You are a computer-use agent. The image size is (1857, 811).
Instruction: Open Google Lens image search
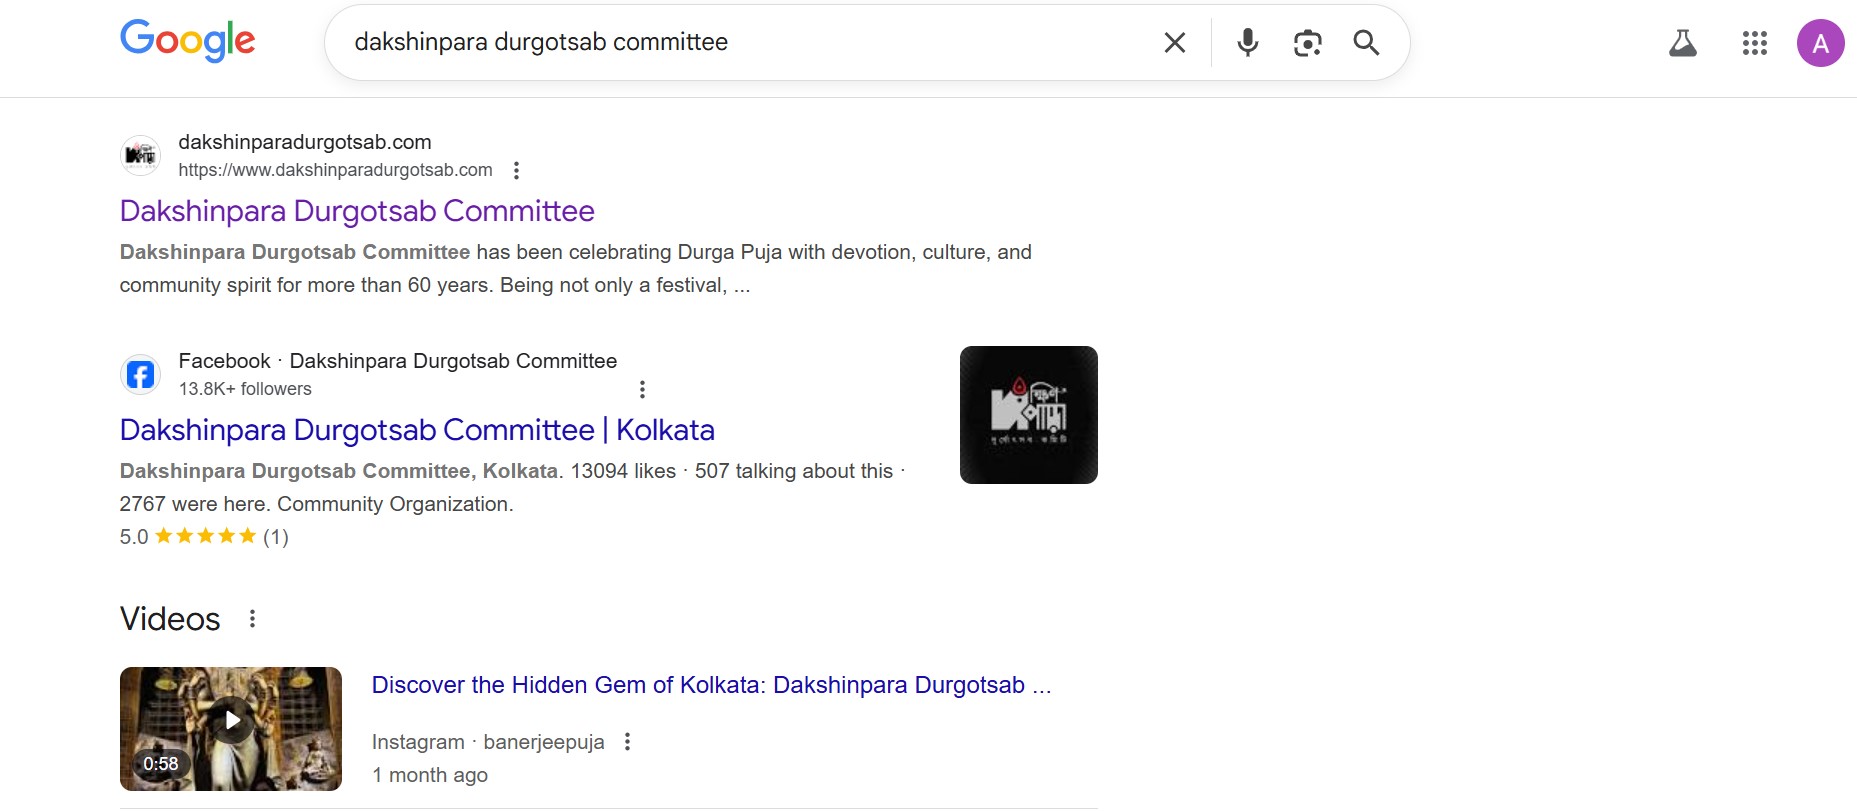1307,42
